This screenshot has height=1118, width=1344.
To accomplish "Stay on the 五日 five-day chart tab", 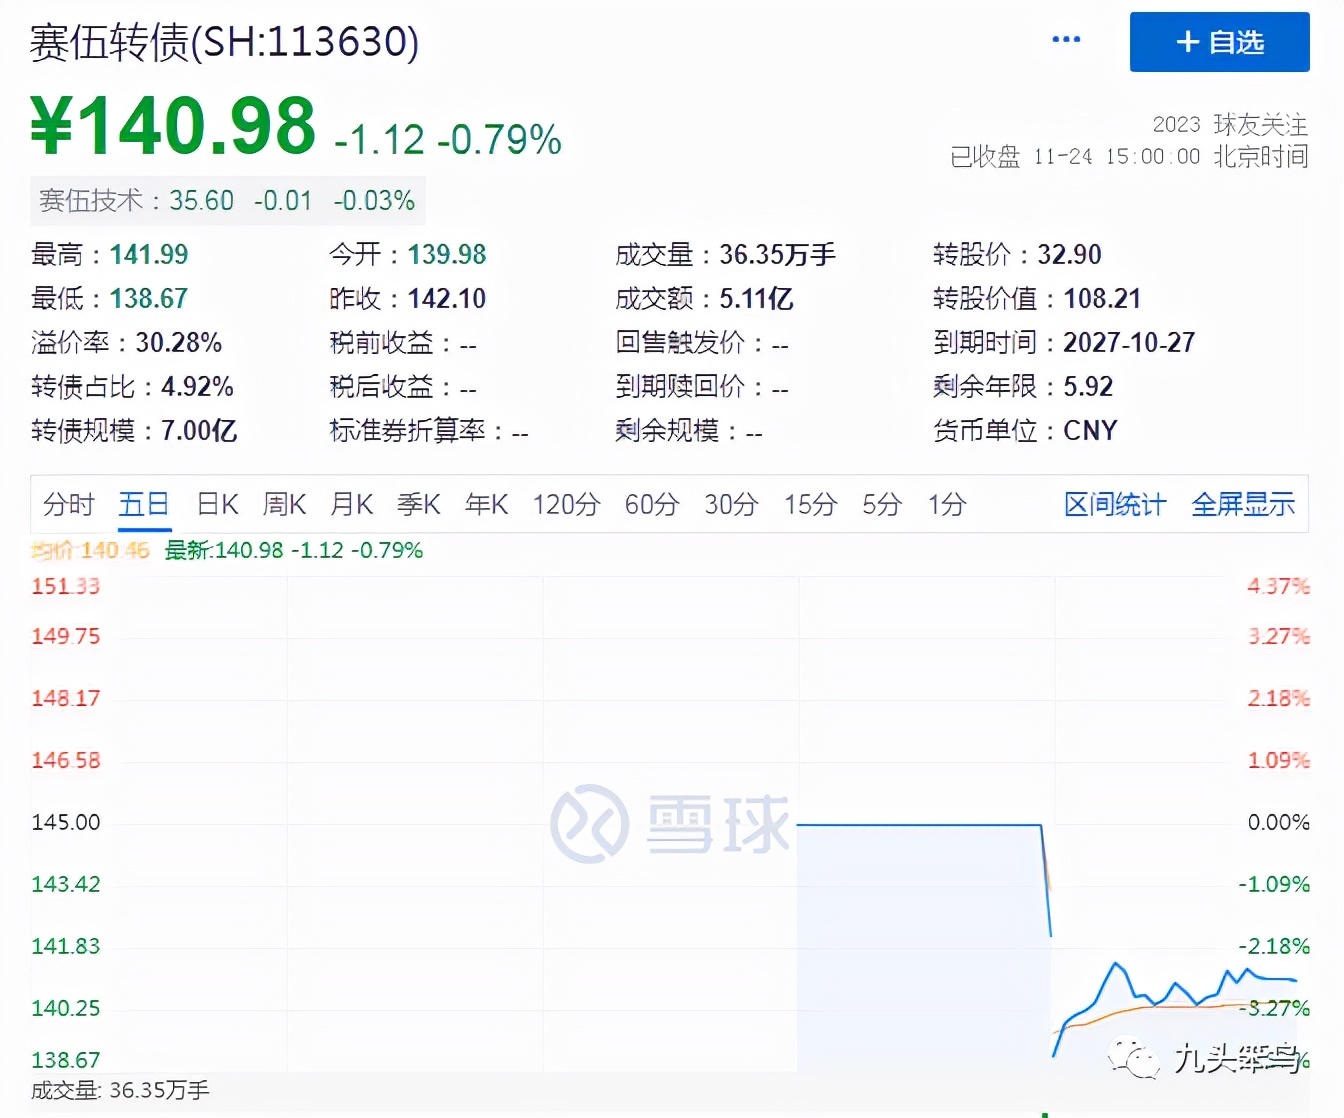I will 143,505.
